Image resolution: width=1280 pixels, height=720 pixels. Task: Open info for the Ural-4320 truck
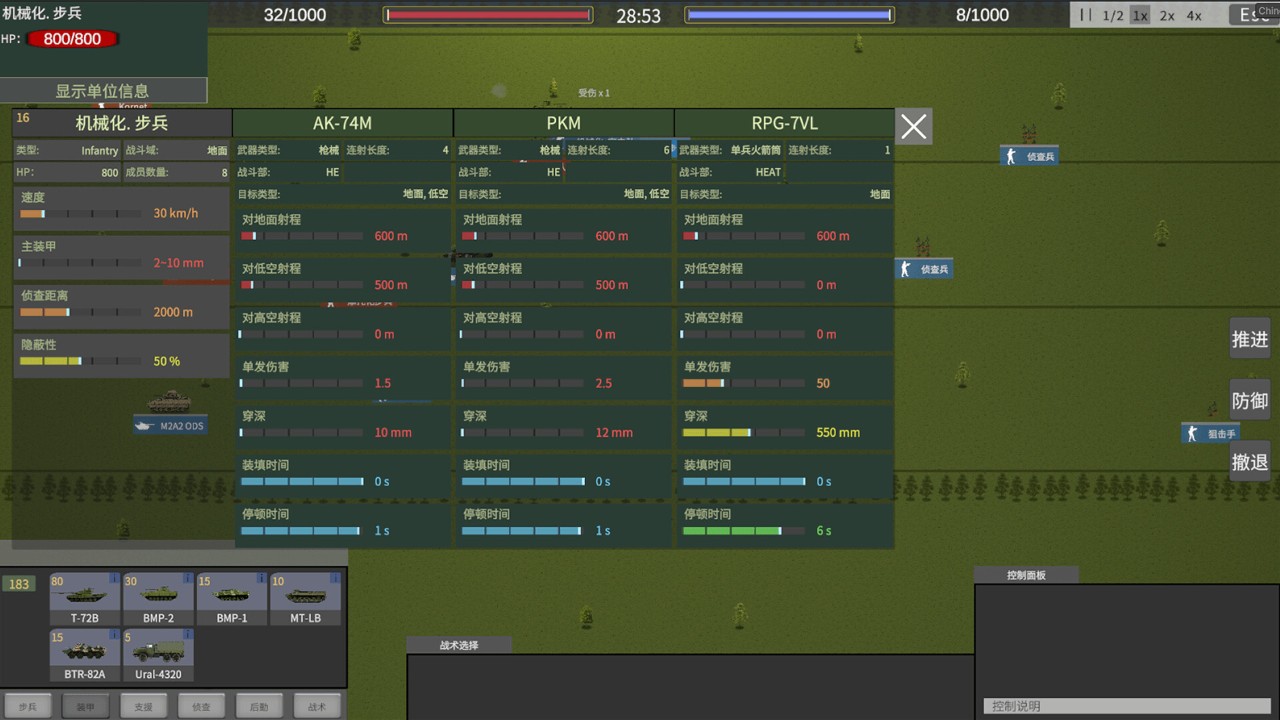(x=158, y=655)
